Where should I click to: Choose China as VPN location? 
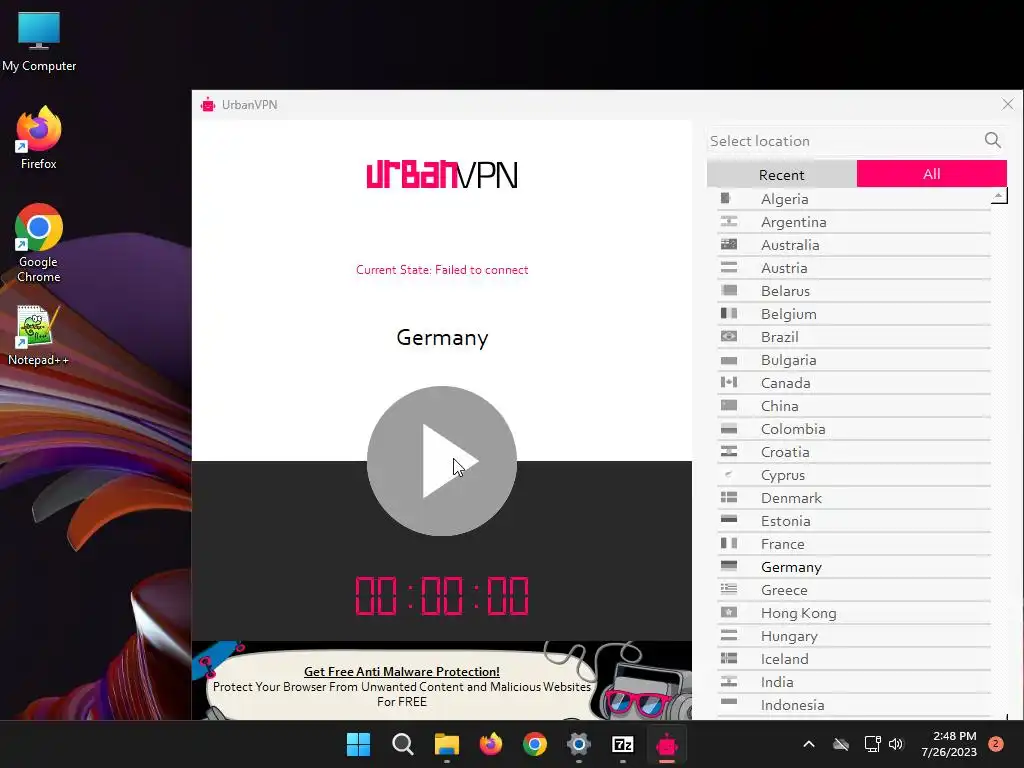pyautogui.click(x=854, y=406)
